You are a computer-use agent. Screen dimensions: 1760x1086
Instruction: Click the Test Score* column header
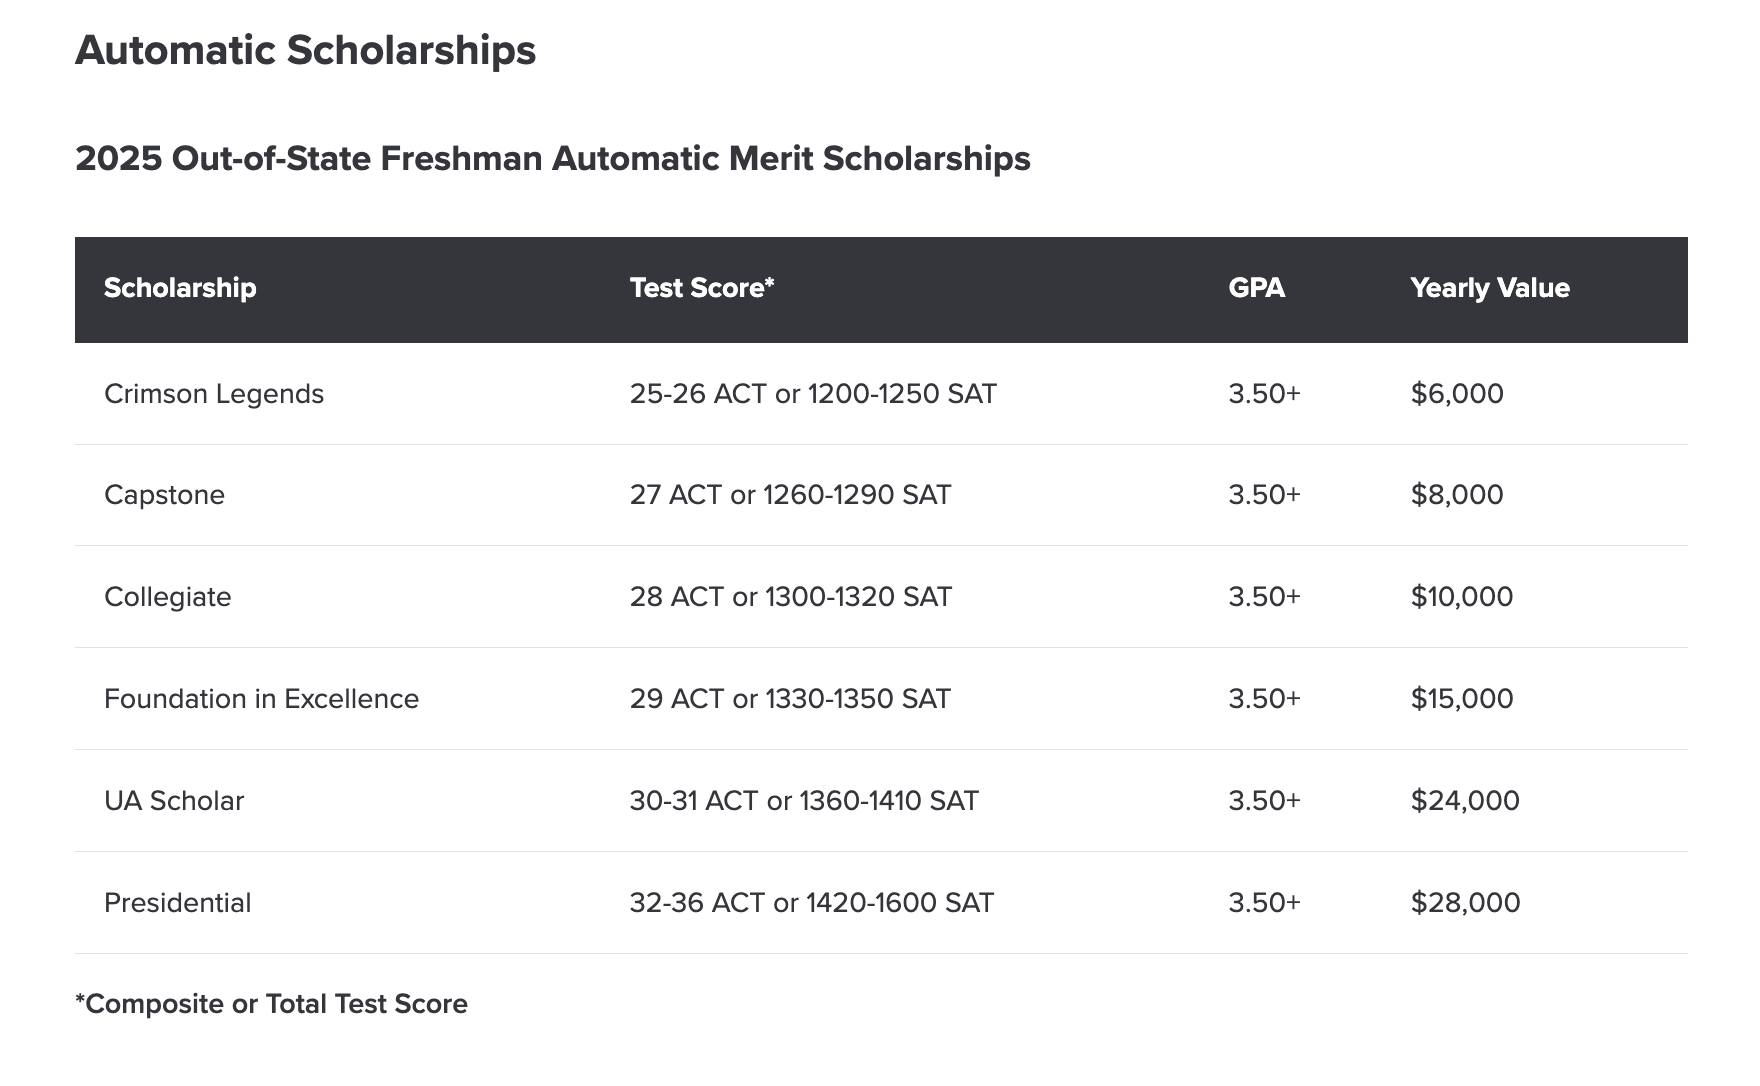[x=702, y=288]
